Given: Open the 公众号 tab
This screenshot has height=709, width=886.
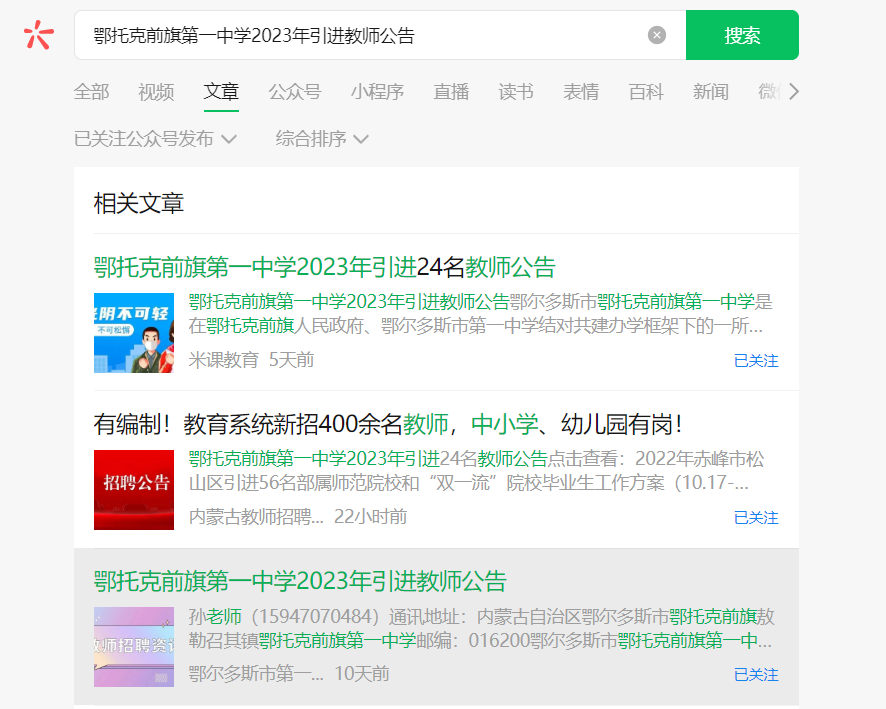Looking at the screenshot, I should tap(295, 92).
